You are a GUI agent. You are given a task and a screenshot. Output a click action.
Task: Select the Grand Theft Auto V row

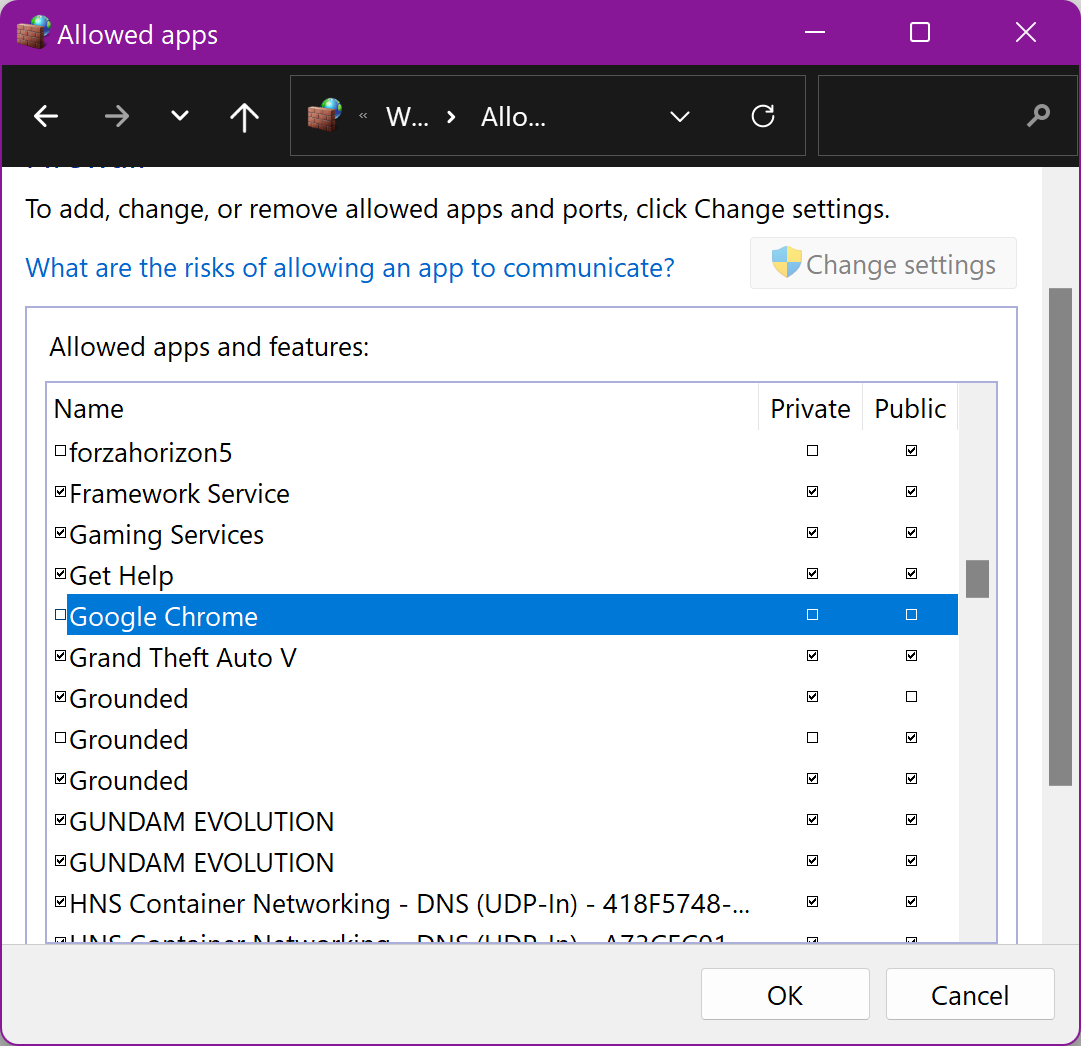click(505, 658)
